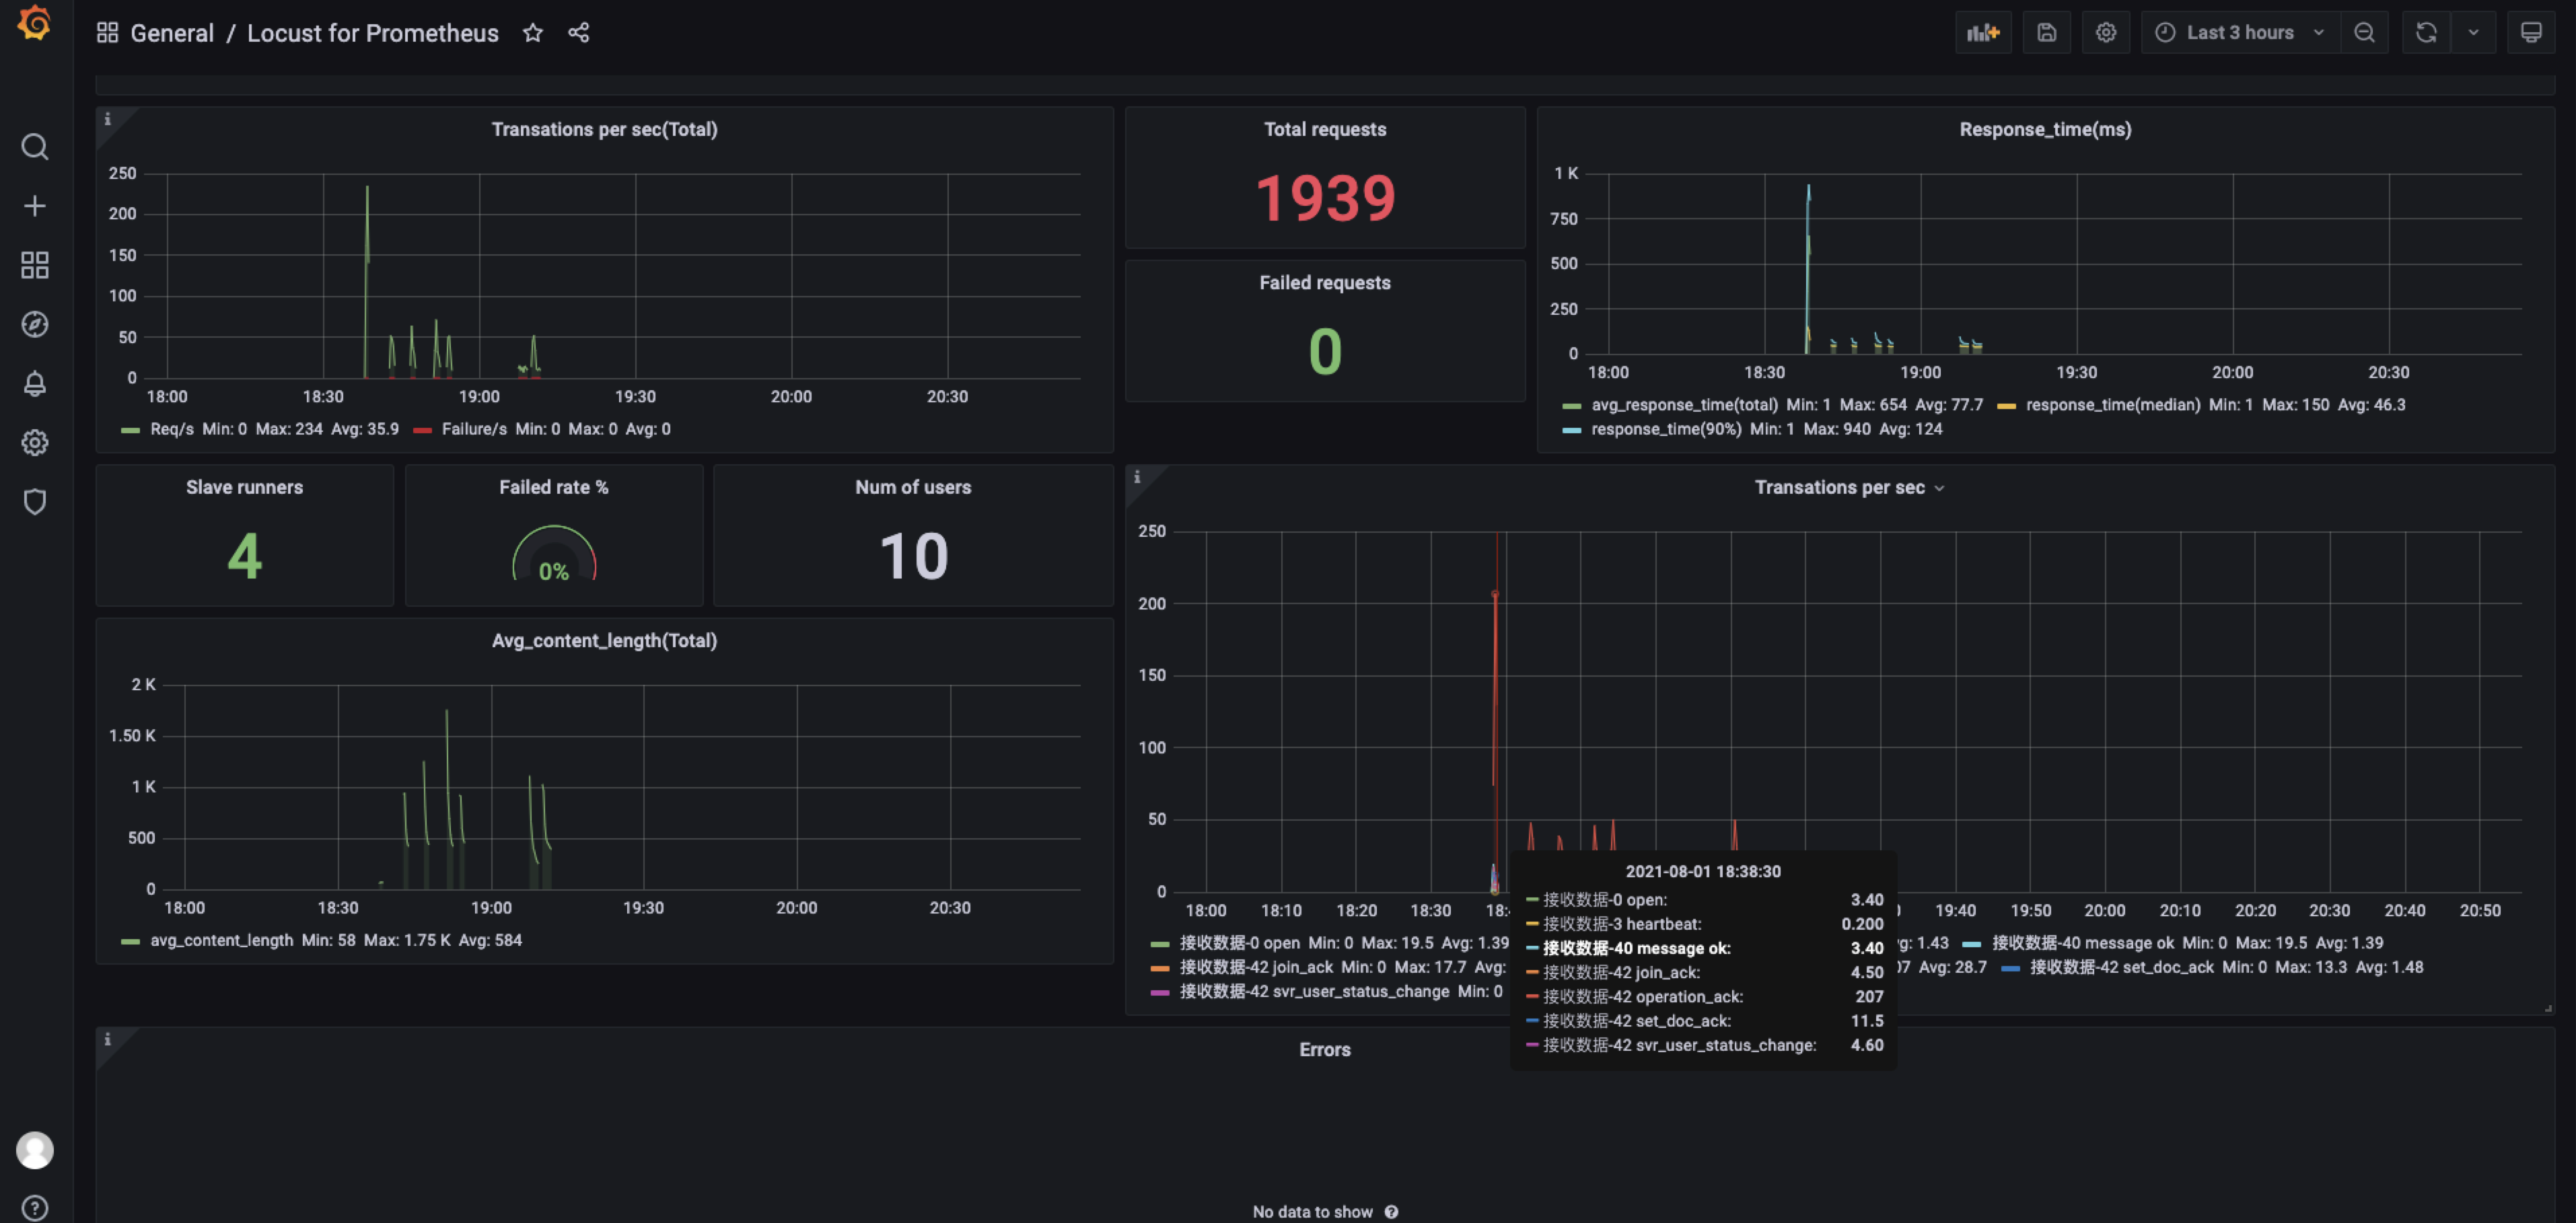Open the Server Admin shield icon
The width and height of the screenshot is (2576, 1223).
point(35,501)
